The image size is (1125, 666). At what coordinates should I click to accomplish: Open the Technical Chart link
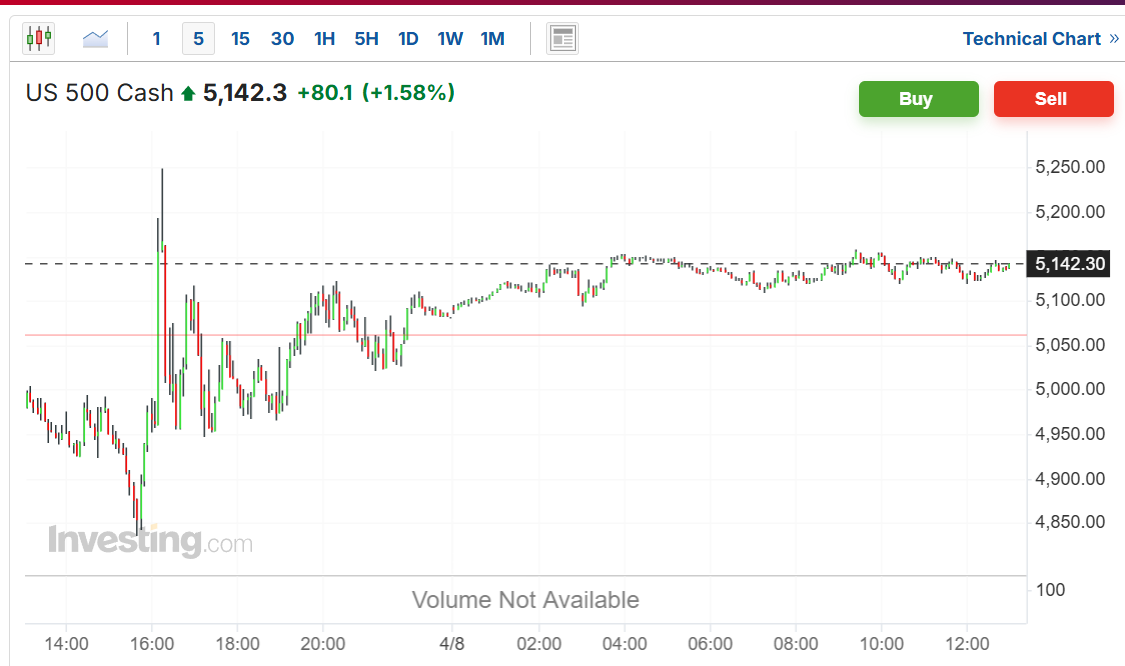[1032, 39]
